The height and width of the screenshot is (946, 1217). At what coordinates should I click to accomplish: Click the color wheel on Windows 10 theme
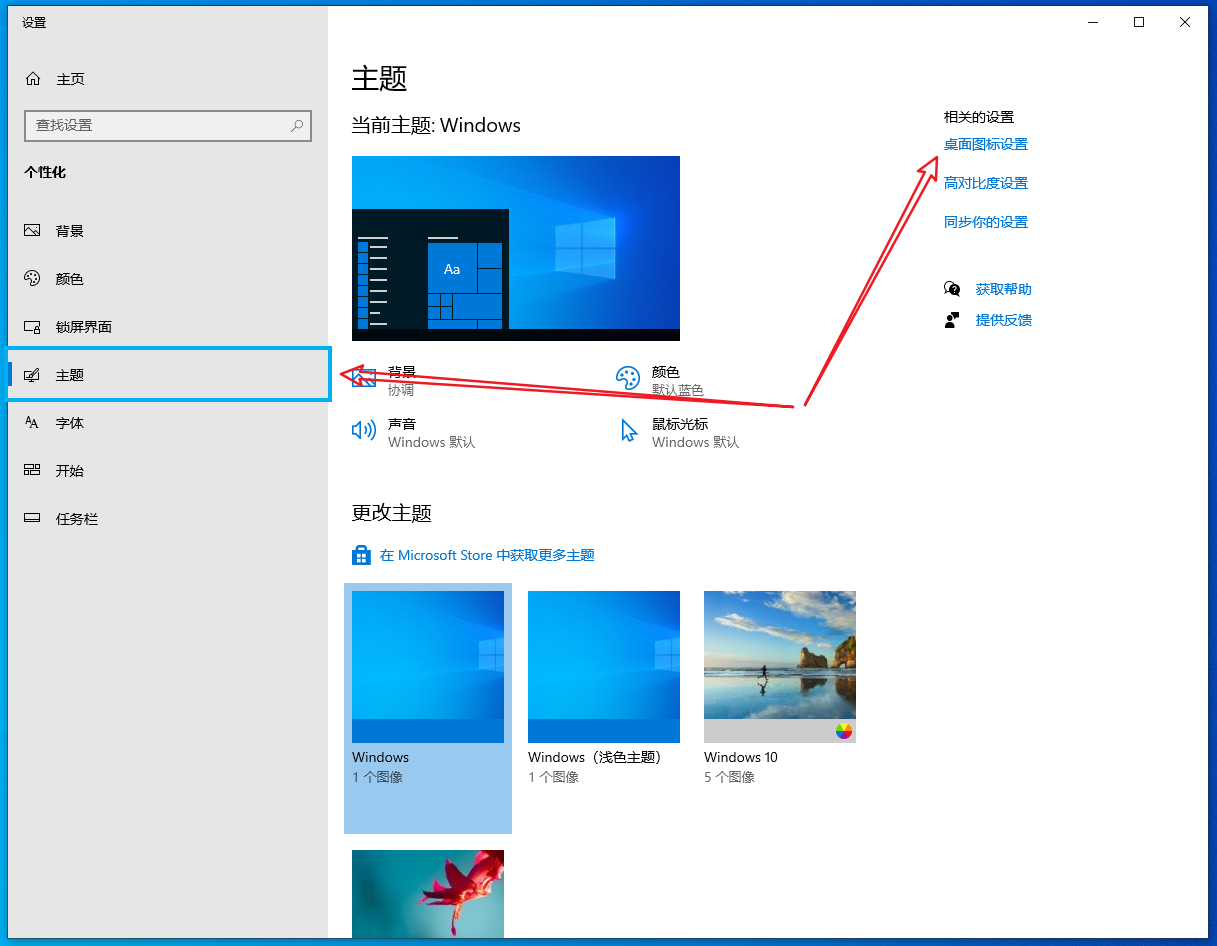tap(844, 730)
